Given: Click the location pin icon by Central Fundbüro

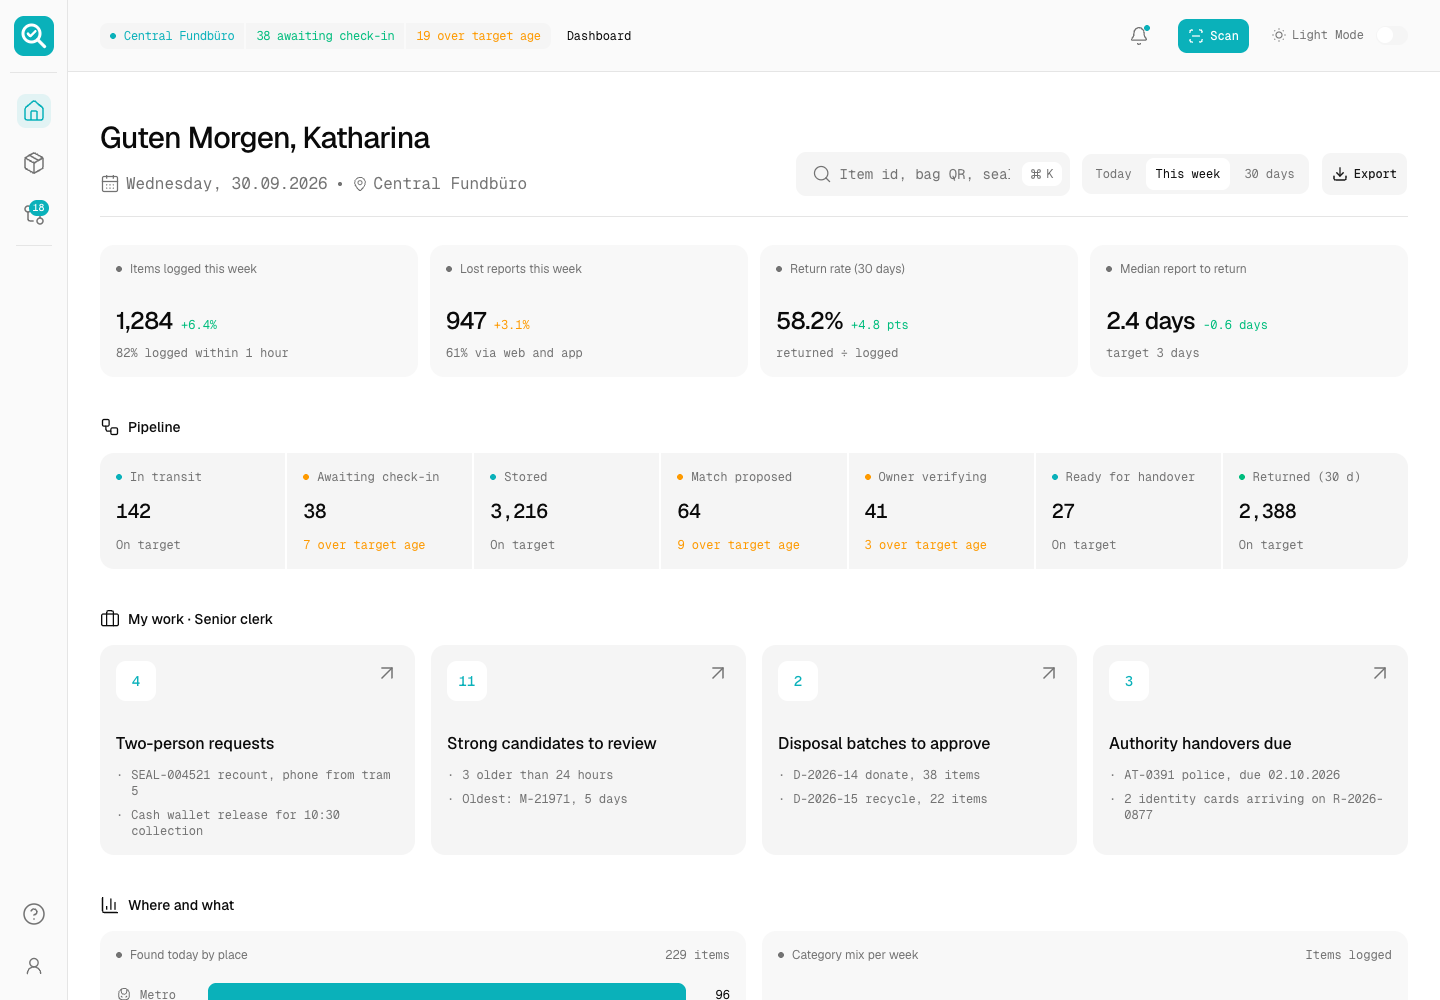Looking at the screenshot, I should [x=360, y=184].
